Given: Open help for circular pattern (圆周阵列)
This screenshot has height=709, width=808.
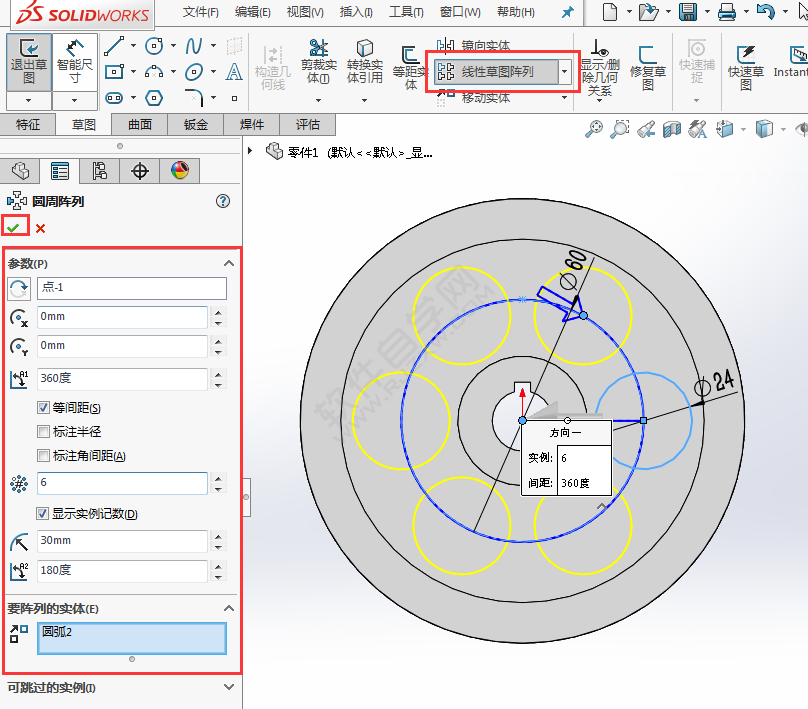Looking at the screenshot, I should [x=223, y=201].
